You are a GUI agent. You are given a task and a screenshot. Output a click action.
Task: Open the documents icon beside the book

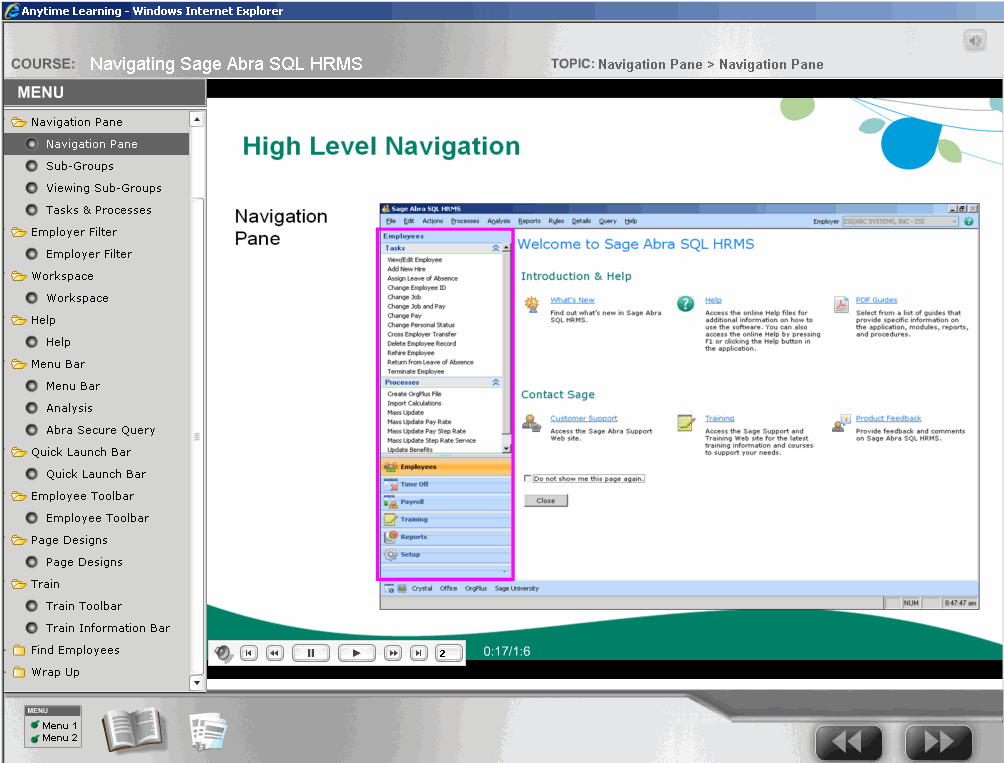(x=209, y=731)
